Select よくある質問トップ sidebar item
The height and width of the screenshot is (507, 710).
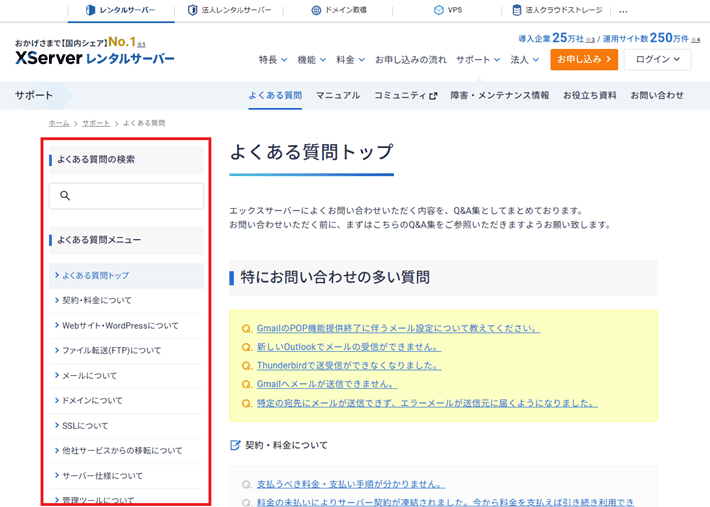coord(126,276)
